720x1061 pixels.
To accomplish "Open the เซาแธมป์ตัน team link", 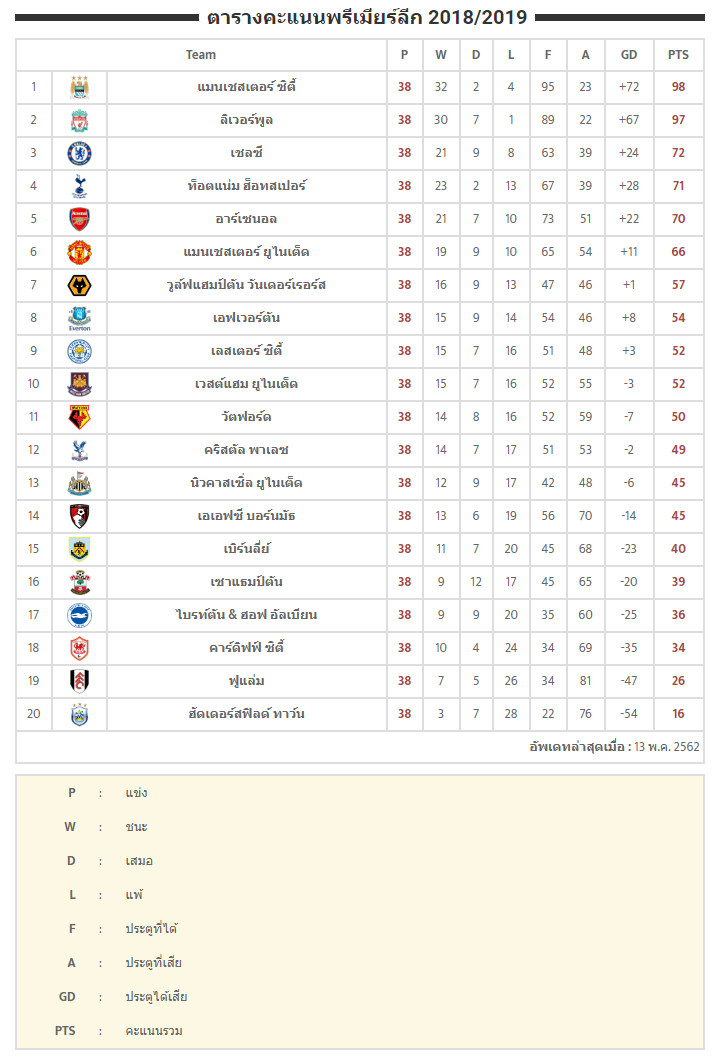I will pos(246,582).
